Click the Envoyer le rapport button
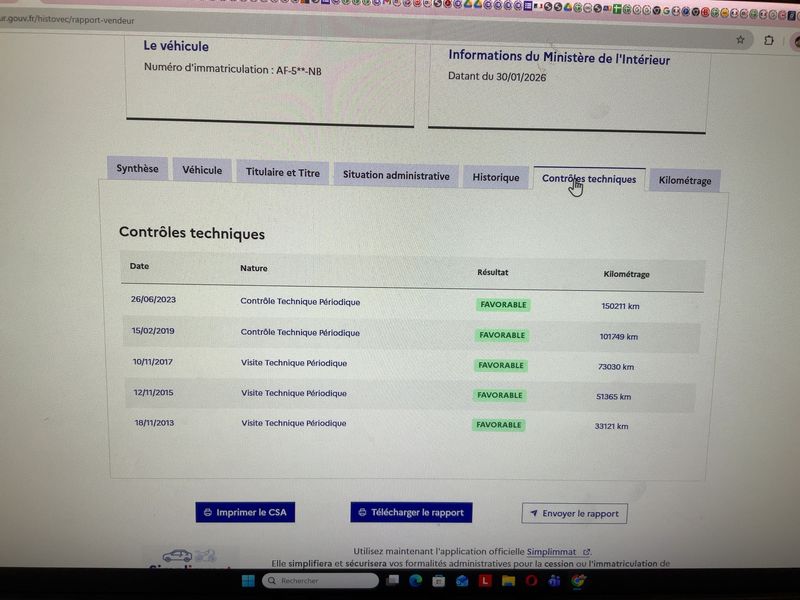The width and height of the screenshot is (800, 600). (574, 514)
